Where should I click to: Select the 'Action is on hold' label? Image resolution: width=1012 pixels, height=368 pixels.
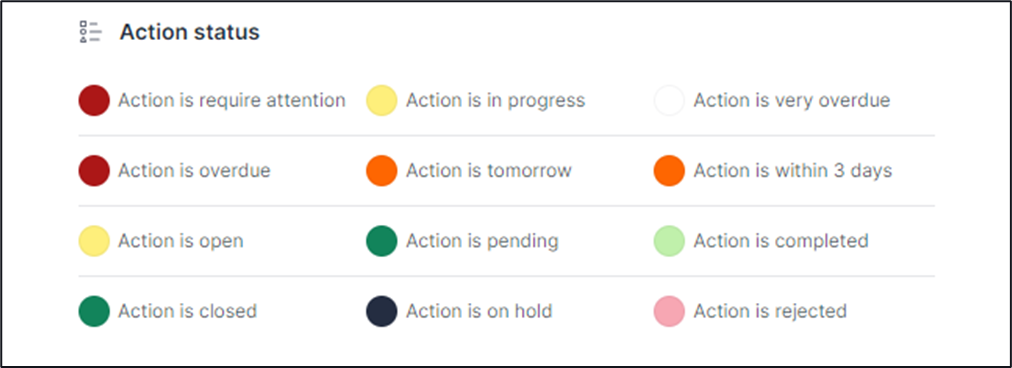pyautogui.click(x=479, y=311)
